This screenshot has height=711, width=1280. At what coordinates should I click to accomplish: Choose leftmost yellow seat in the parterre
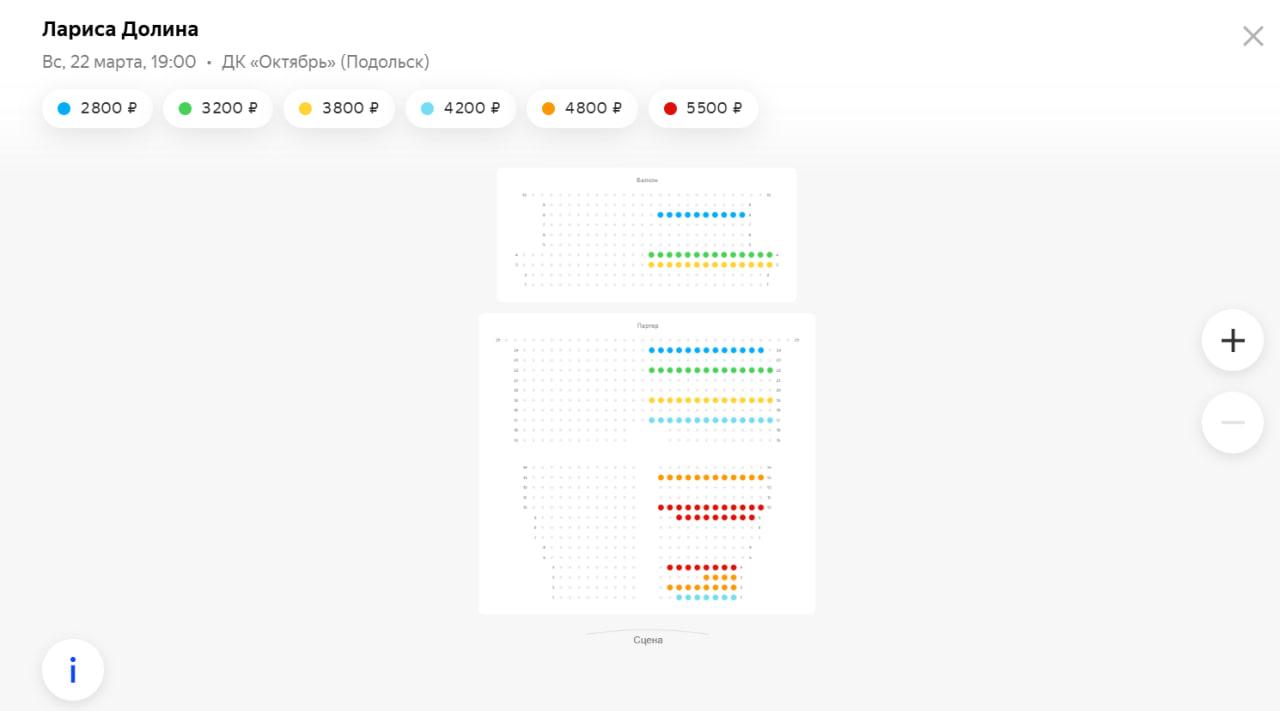[651, 400]
